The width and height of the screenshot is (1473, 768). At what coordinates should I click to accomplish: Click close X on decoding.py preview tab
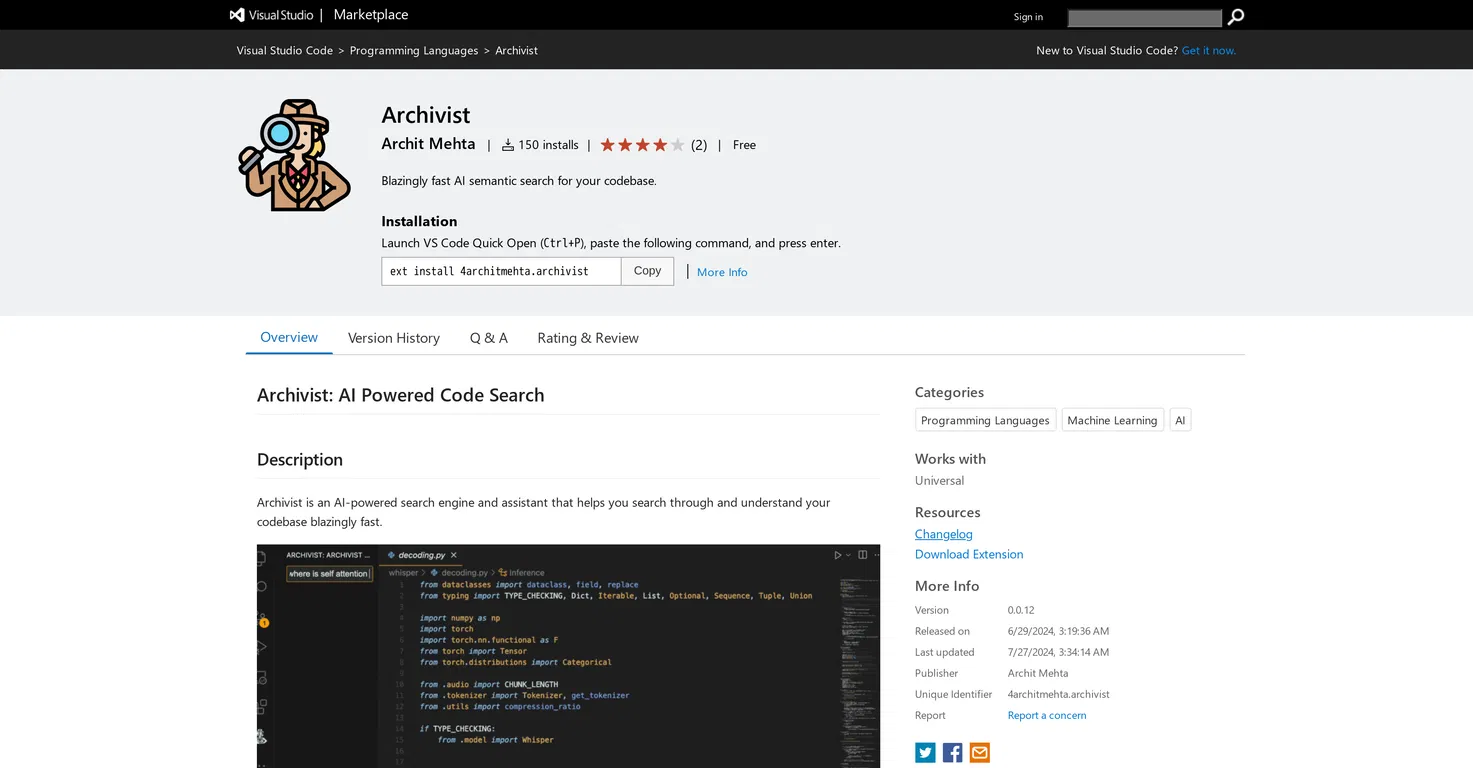pos(453,555)
